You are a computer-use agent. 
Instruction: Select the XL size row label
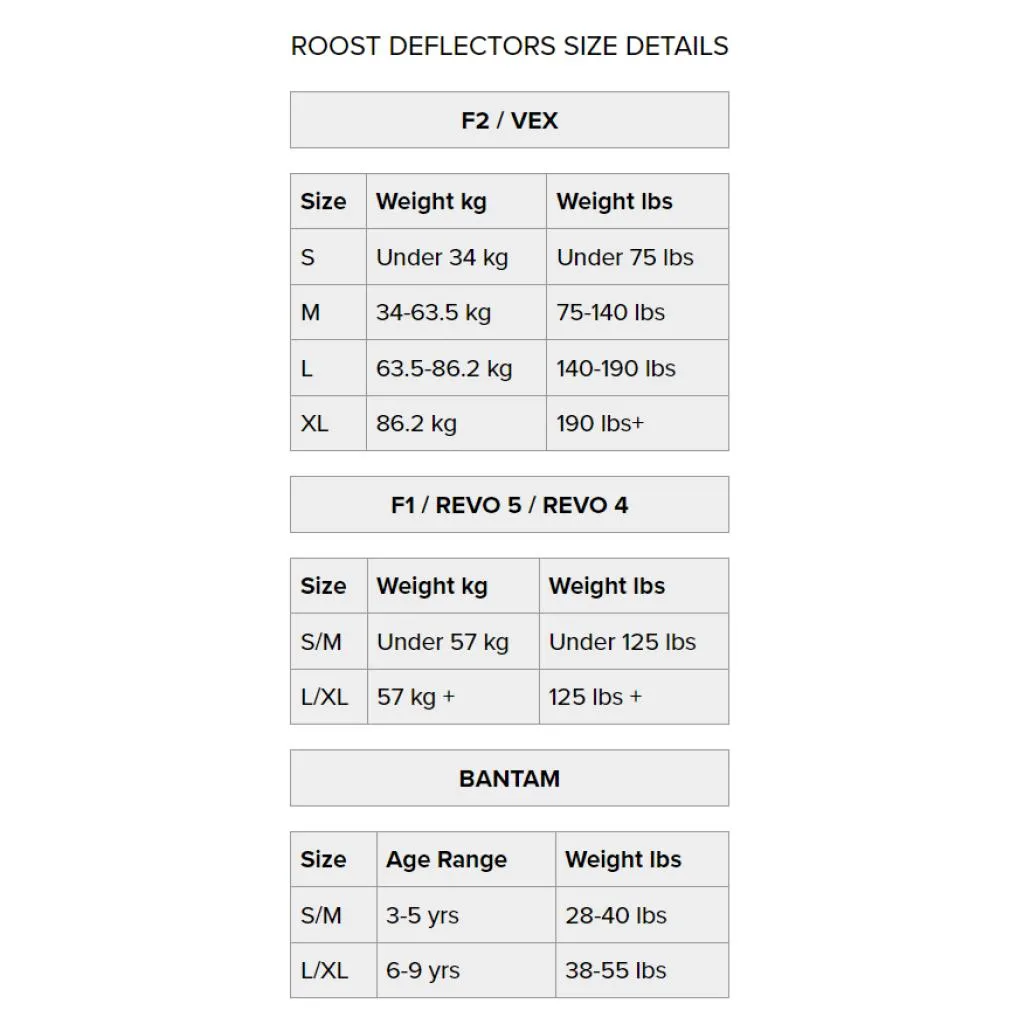point(328,423)
